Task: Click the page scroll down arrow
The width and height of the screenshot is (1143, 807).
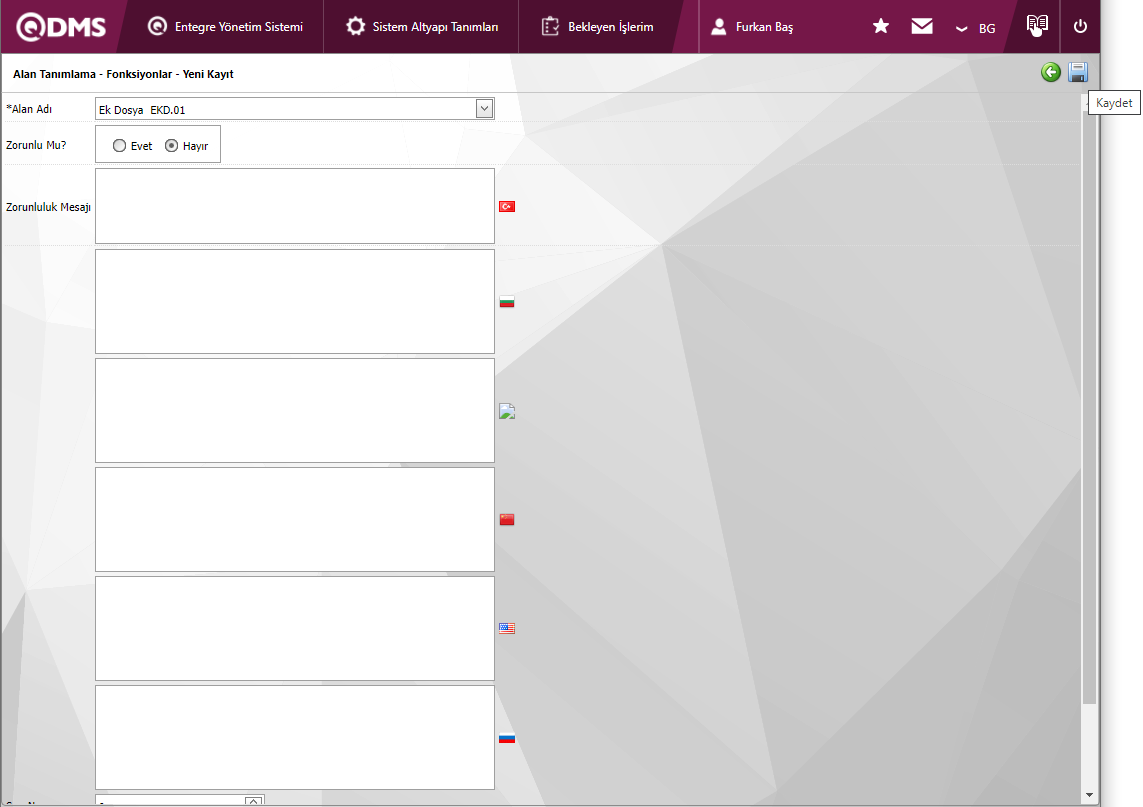Action: pyautogui.click(x=1089, y=795)
